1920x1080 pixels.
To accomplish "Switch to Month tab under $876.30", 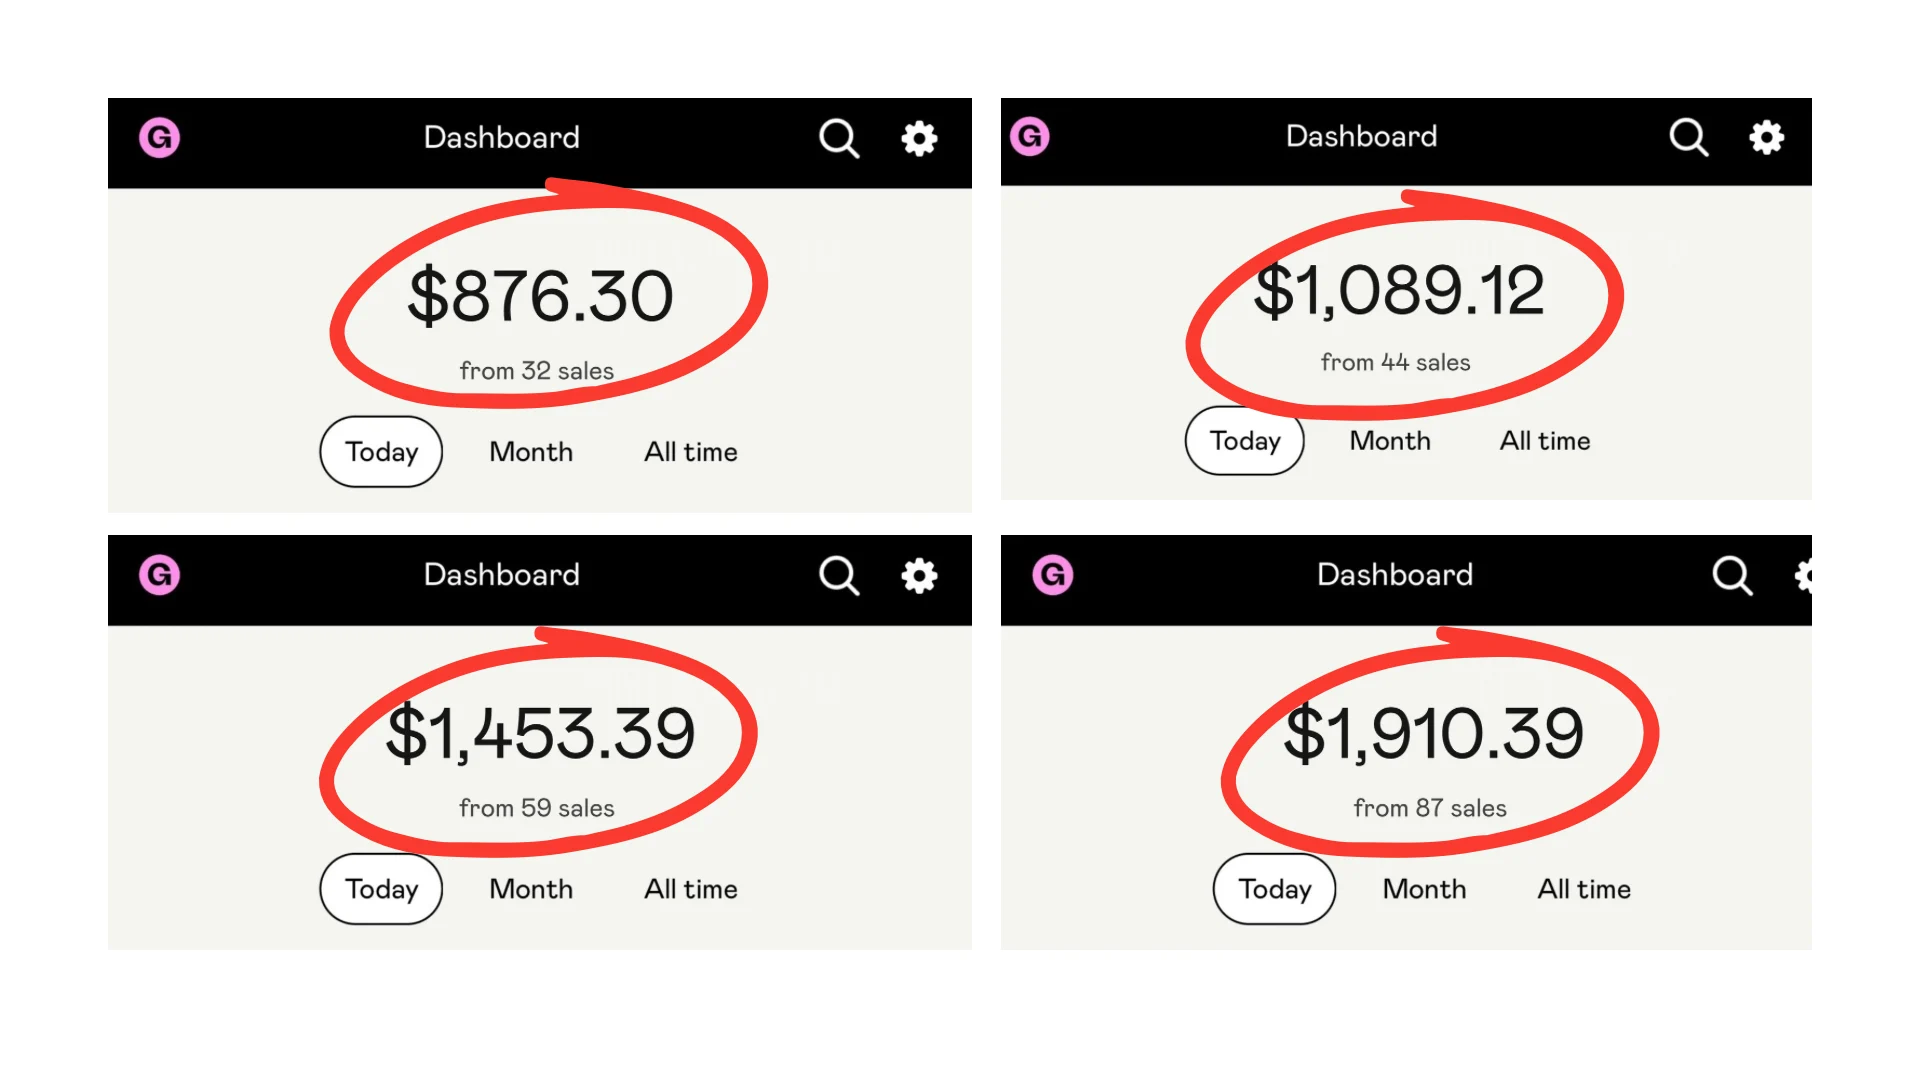I will tap(531, 452).
